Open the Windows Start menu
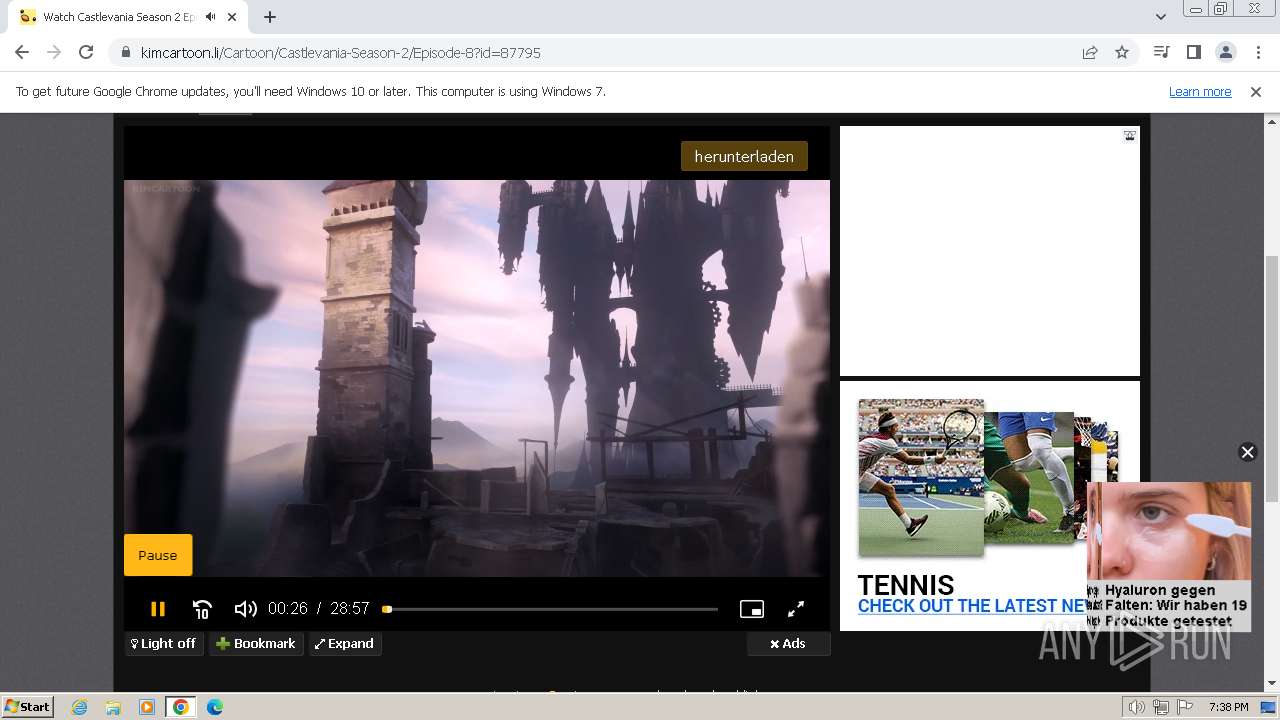 pyautogui.click(x=27, y=706)
